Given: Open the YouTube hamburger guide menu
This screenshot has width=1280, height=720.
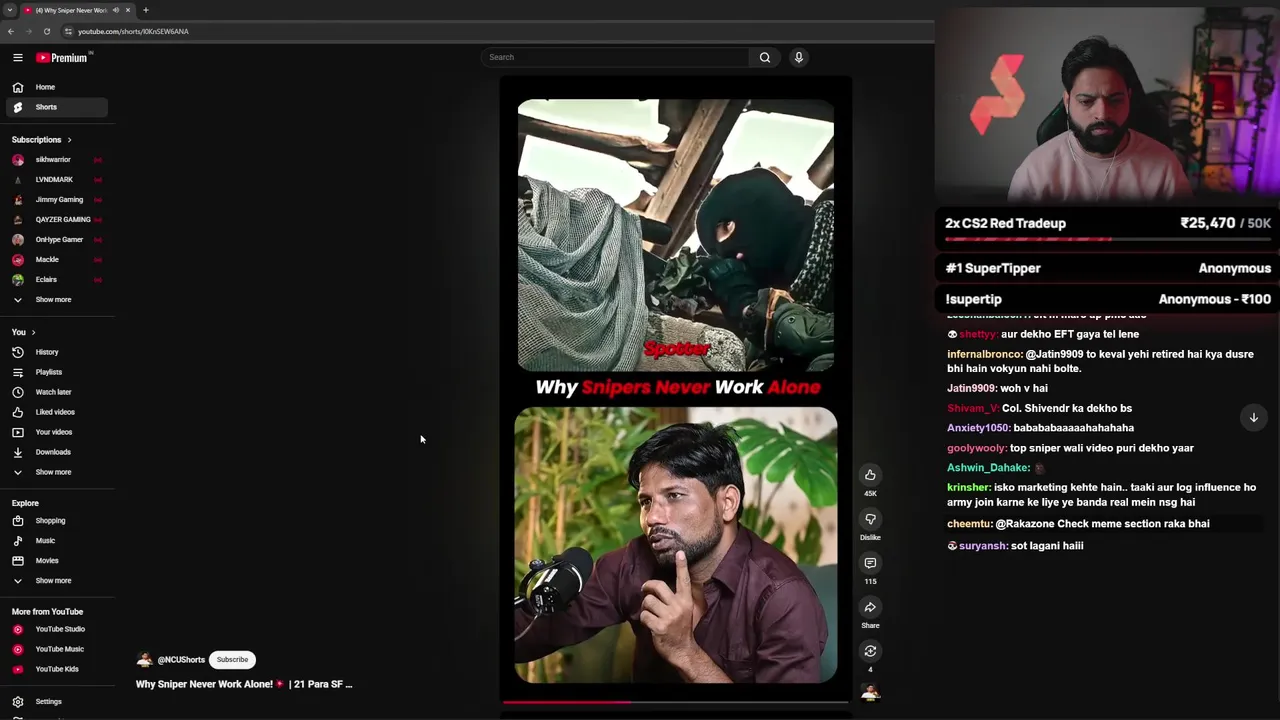Looking at the screenshot, I should tap(18, 58).
